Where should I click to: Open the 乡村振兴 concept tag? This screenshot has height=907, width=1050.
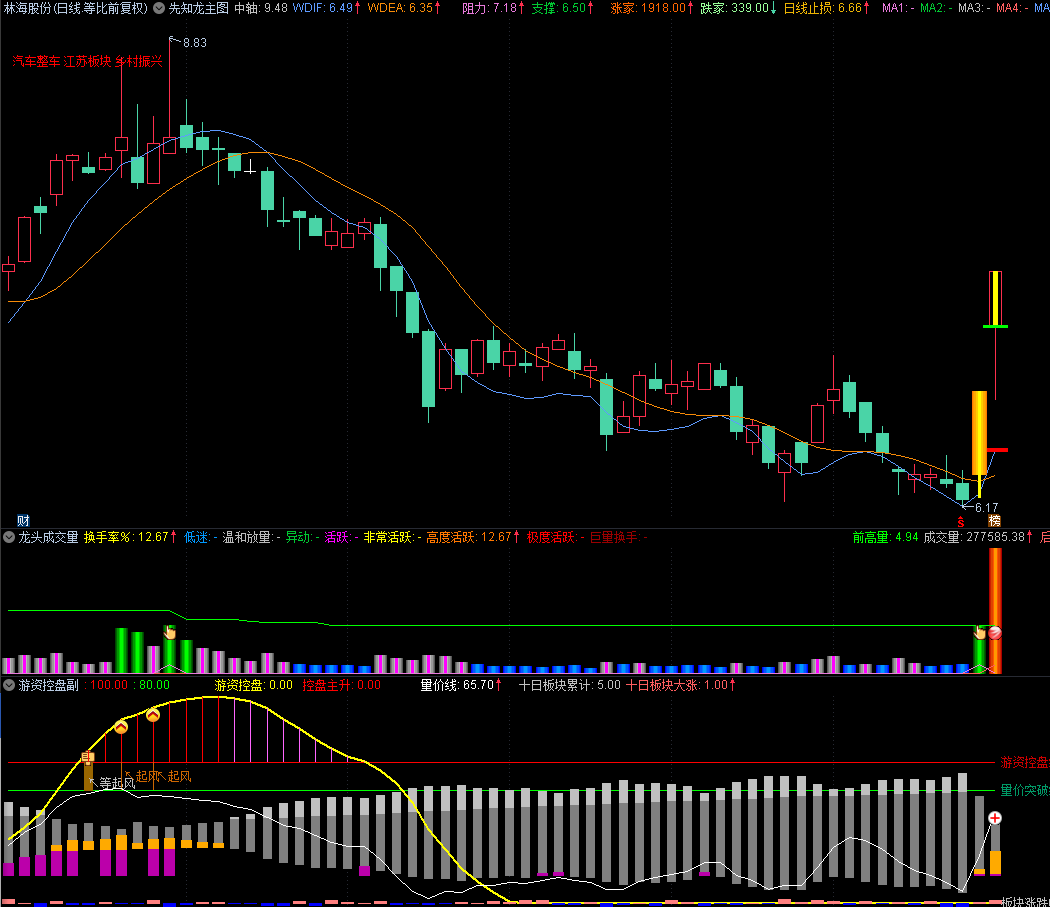(x=138, y=61)
